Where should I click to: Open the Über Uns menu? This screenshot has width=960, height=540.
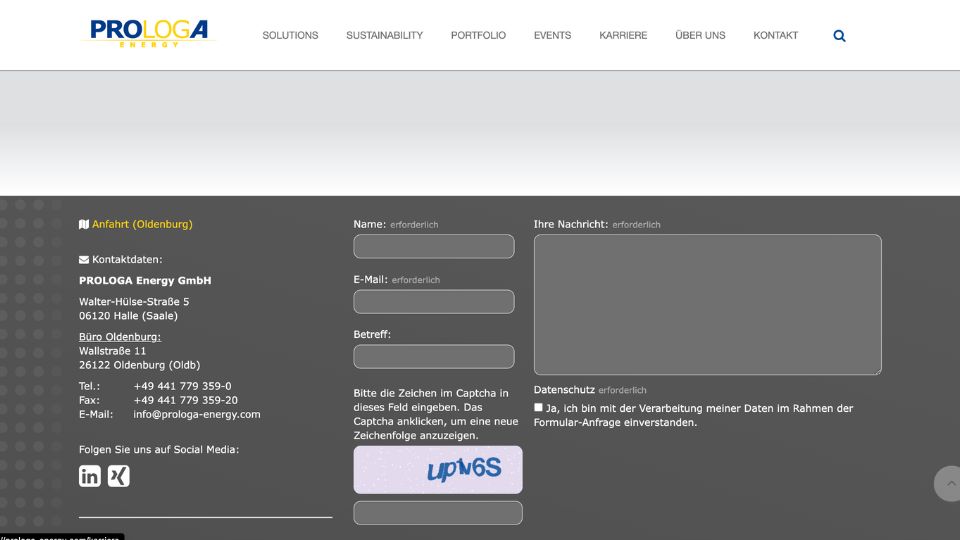tap(700, 36)
